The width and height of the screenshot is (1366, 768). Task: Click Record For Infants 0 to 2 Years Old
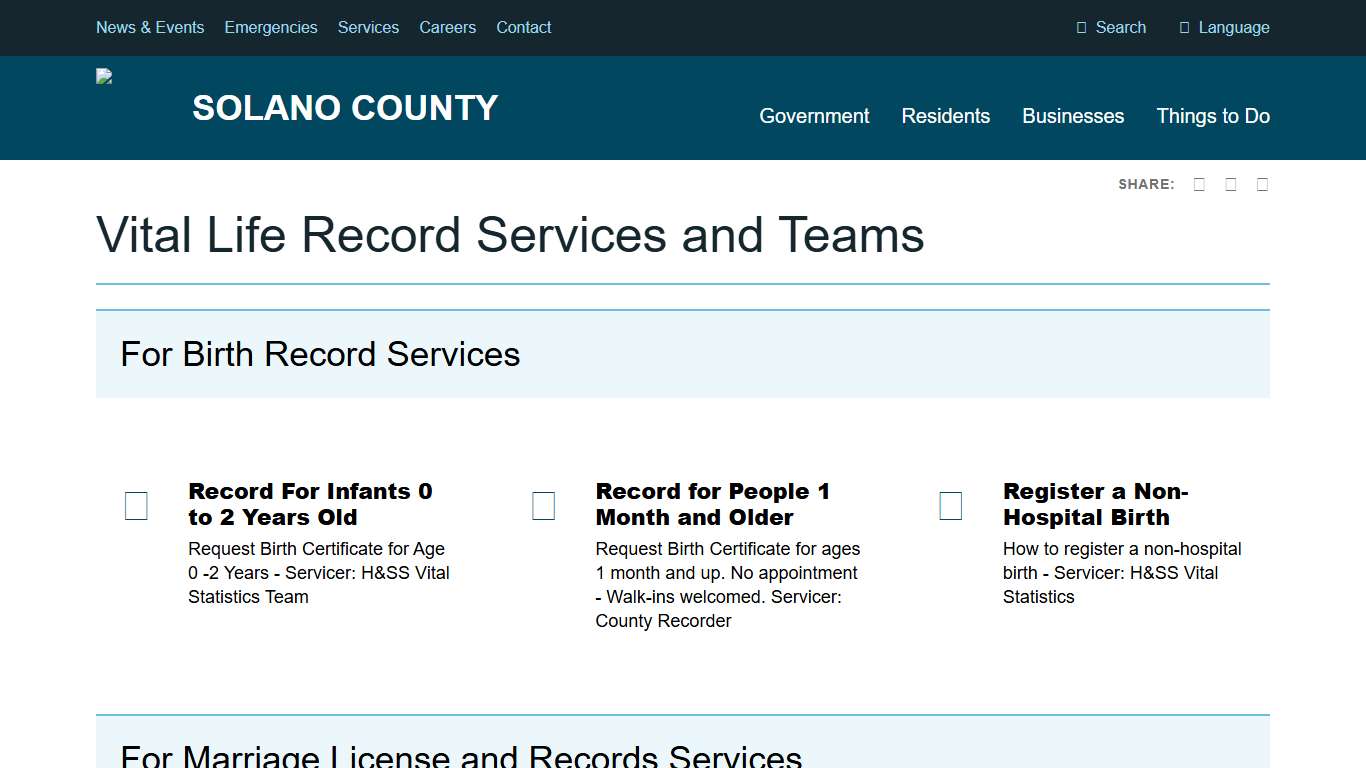coord(310,504)
